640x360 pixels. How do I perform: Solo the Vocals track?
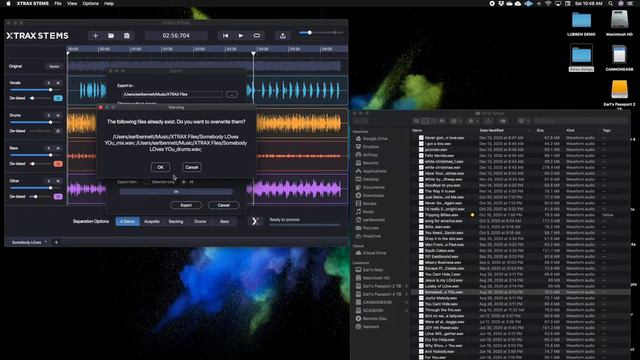click(x=49, y=83)
